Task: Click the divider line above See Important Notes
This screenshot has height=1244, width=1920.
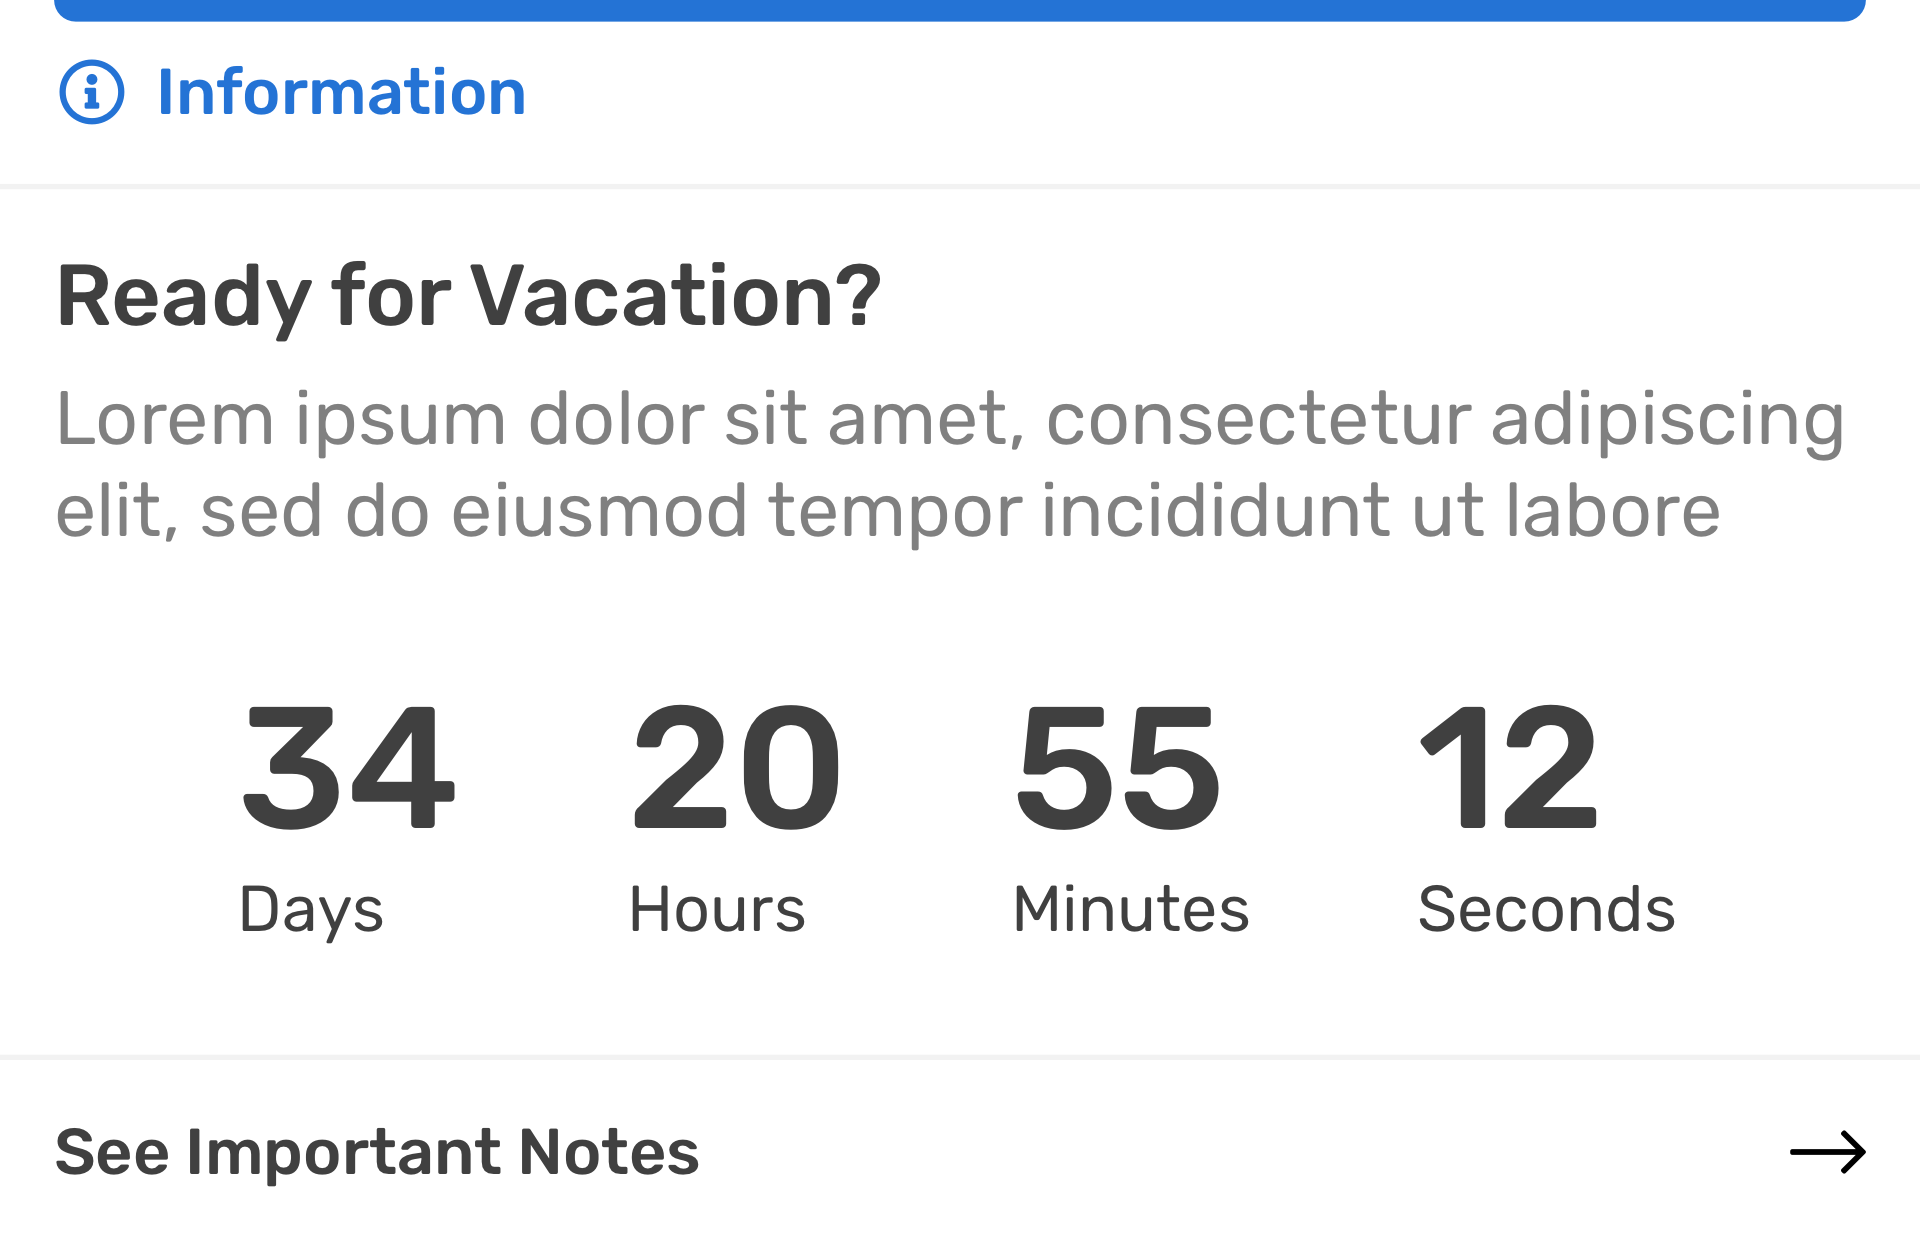Action: click(x=960, y=1057)
